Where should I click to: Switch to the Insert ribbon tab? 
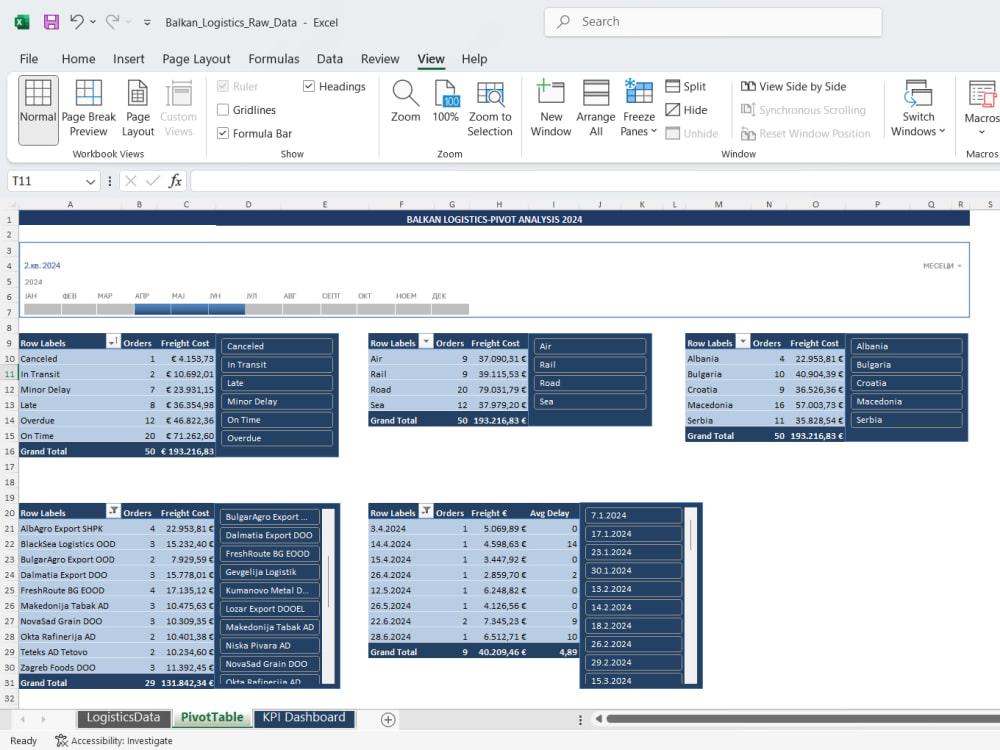pos(129,59)
